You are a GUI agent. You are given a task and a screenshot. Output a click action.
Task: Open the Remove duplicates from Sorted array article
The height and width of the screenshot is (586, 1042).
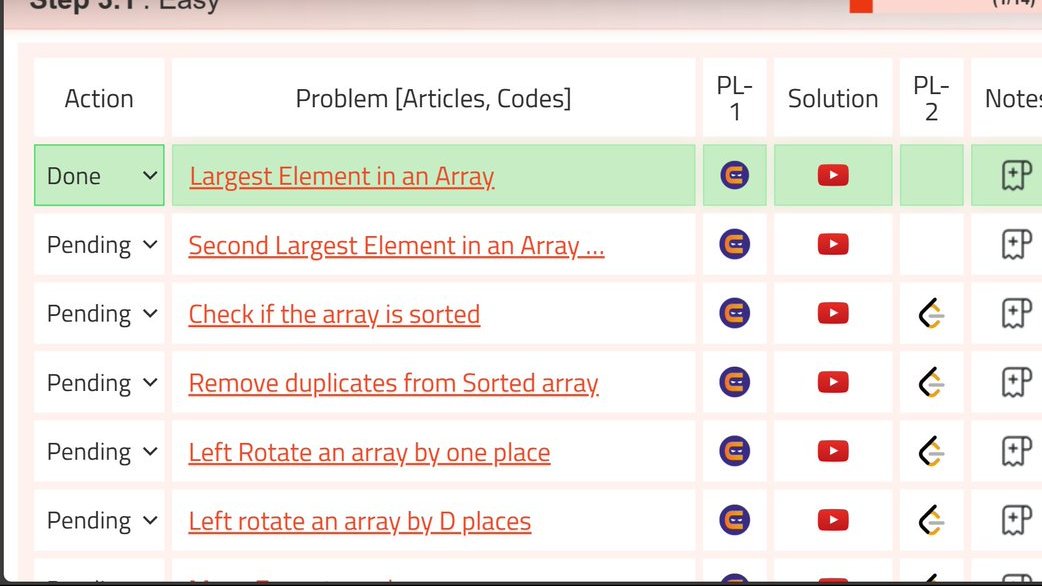pyautogui.click(x=393, y=381)
